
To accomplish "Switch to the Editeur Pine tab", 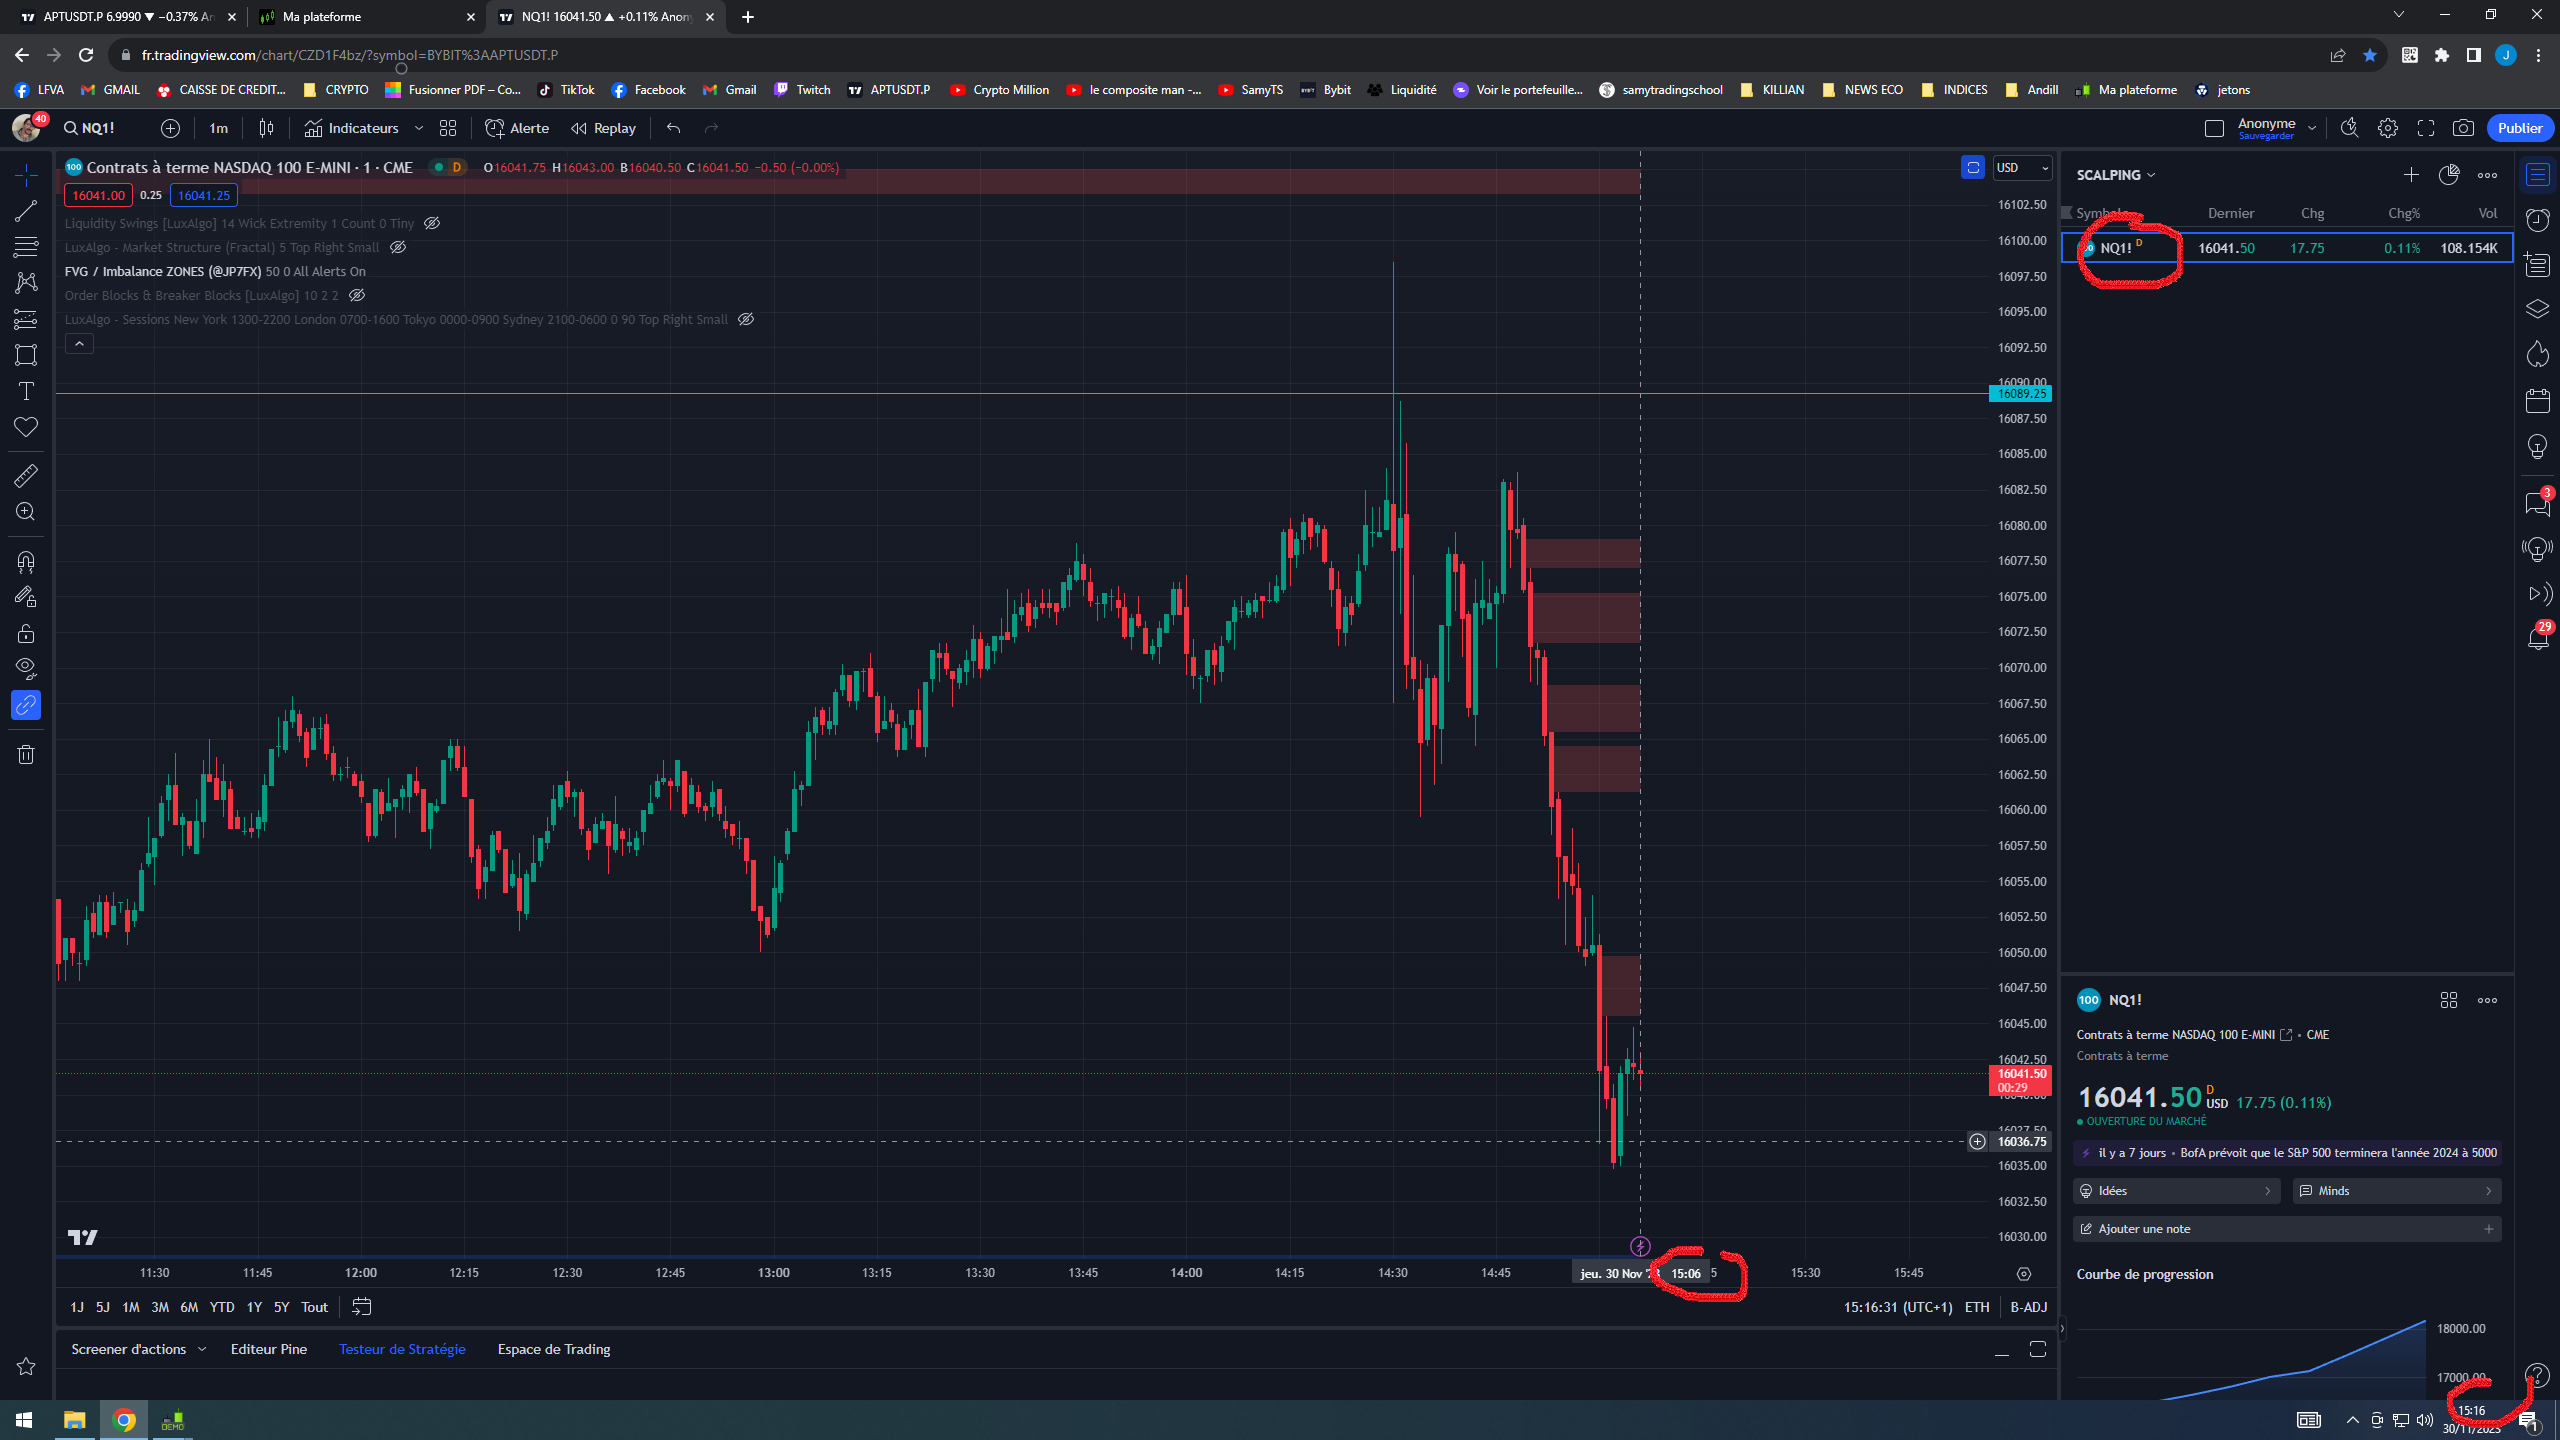I will (x=268, y=1349).
